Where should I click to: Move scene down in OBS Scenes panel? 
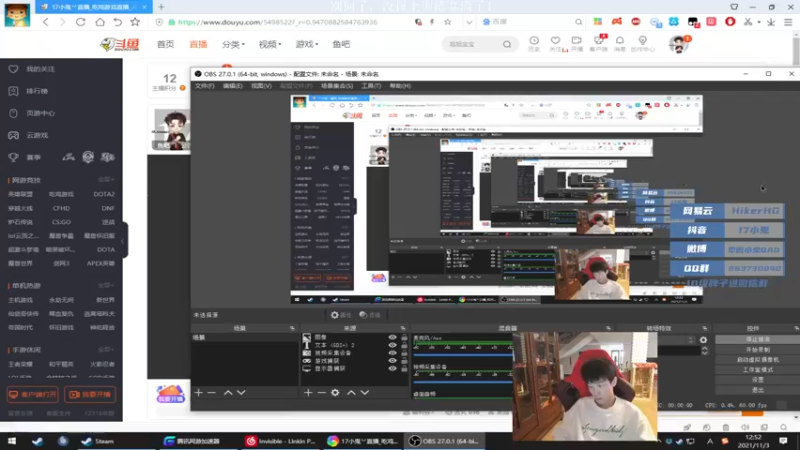point(241,392)
